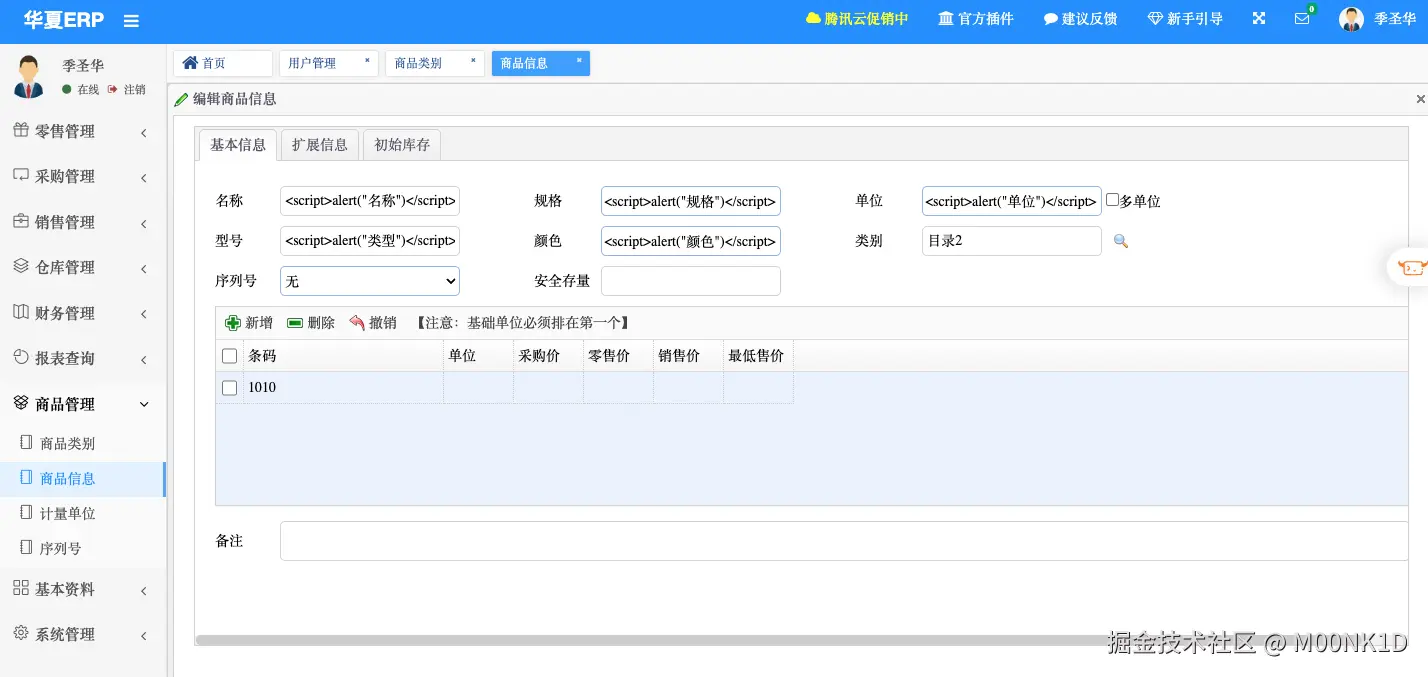
Task: Check the barcode 1010 row checkbox
Action: pos(229,387)
